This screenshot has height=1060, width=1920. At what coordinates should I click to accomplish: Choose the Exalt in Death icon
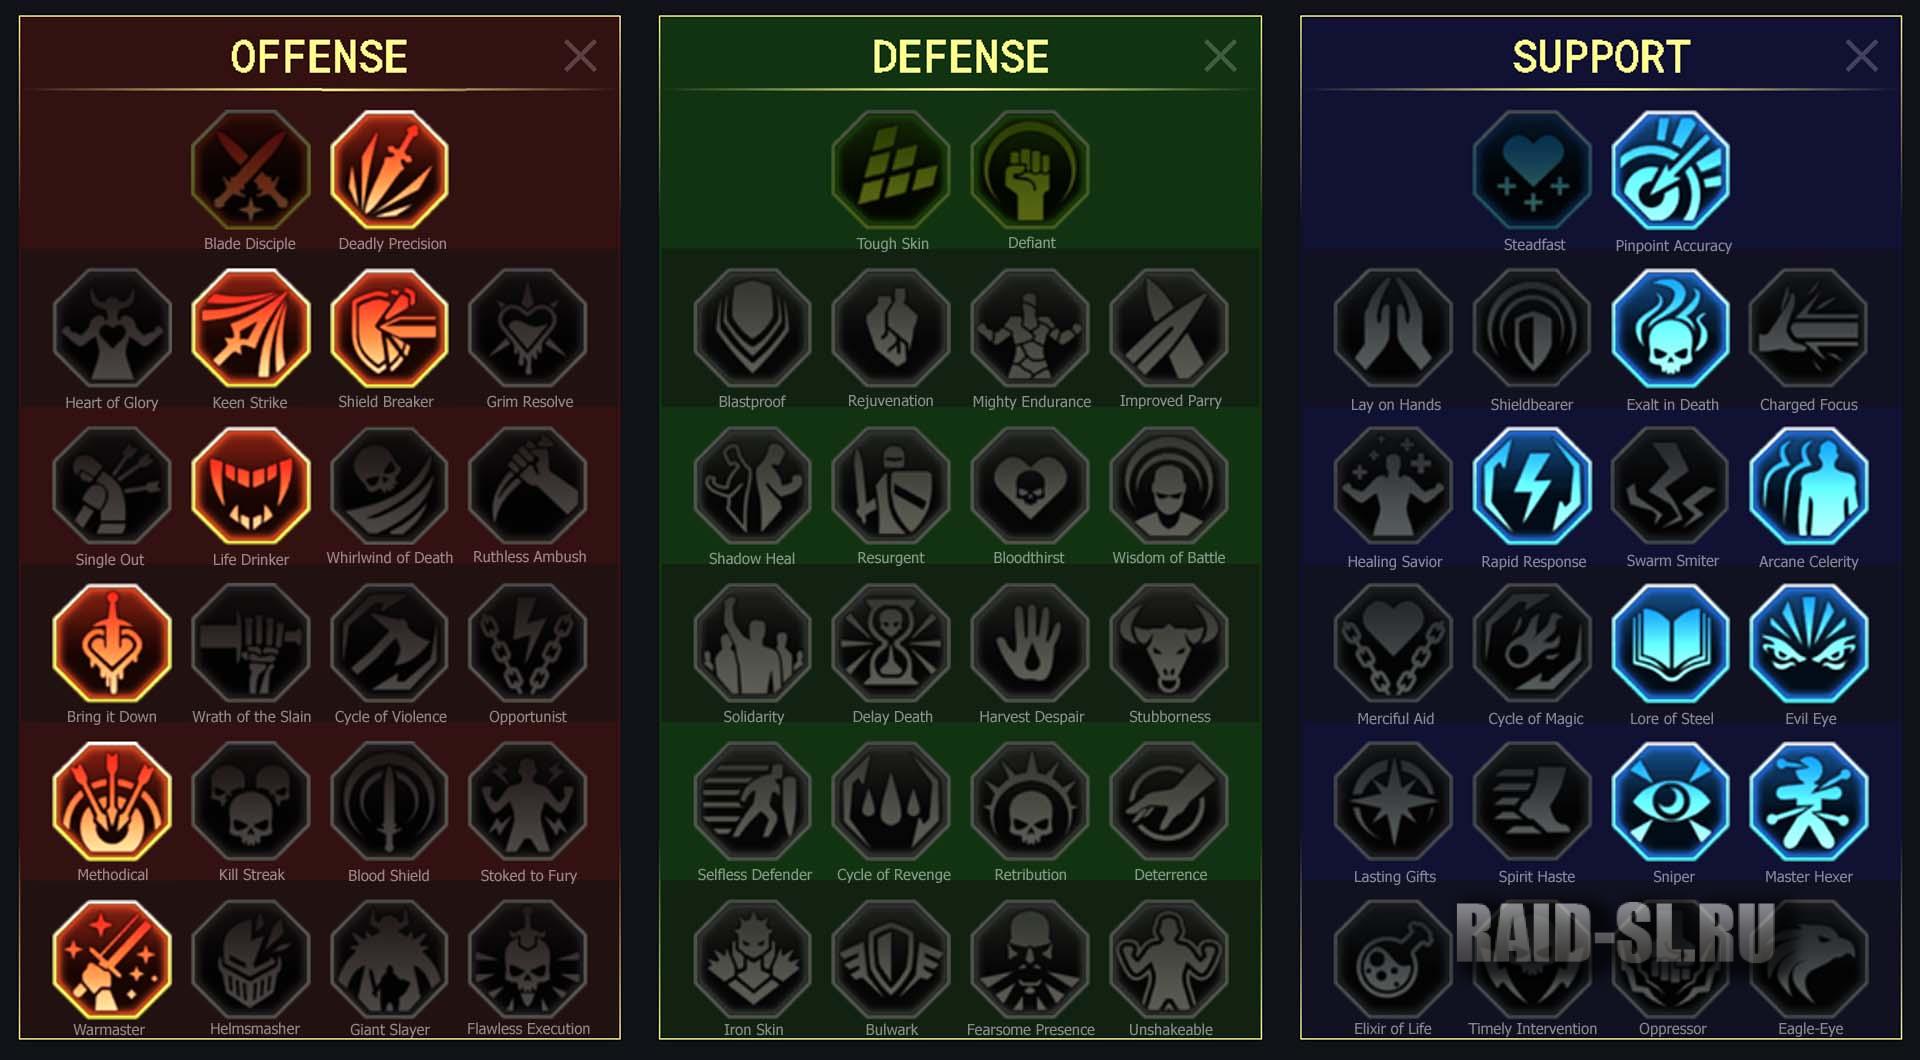coord(1671,328)
